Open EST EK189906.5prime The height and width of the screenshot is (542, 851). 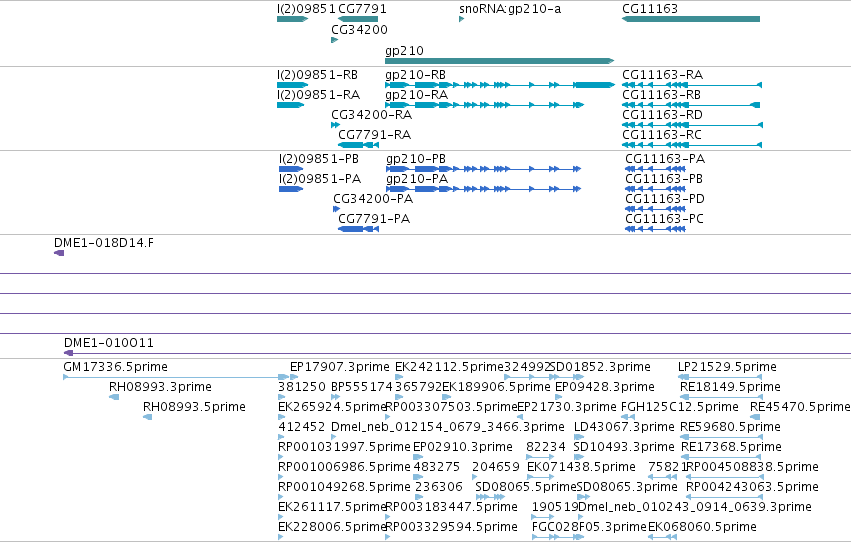point(496,387)
